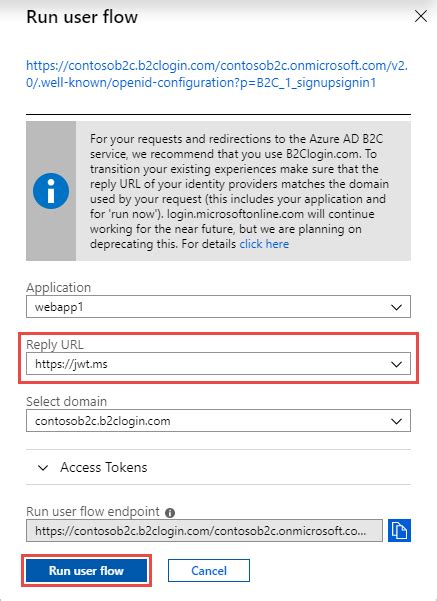Click the Access Tokens section heading

[104, 467]
